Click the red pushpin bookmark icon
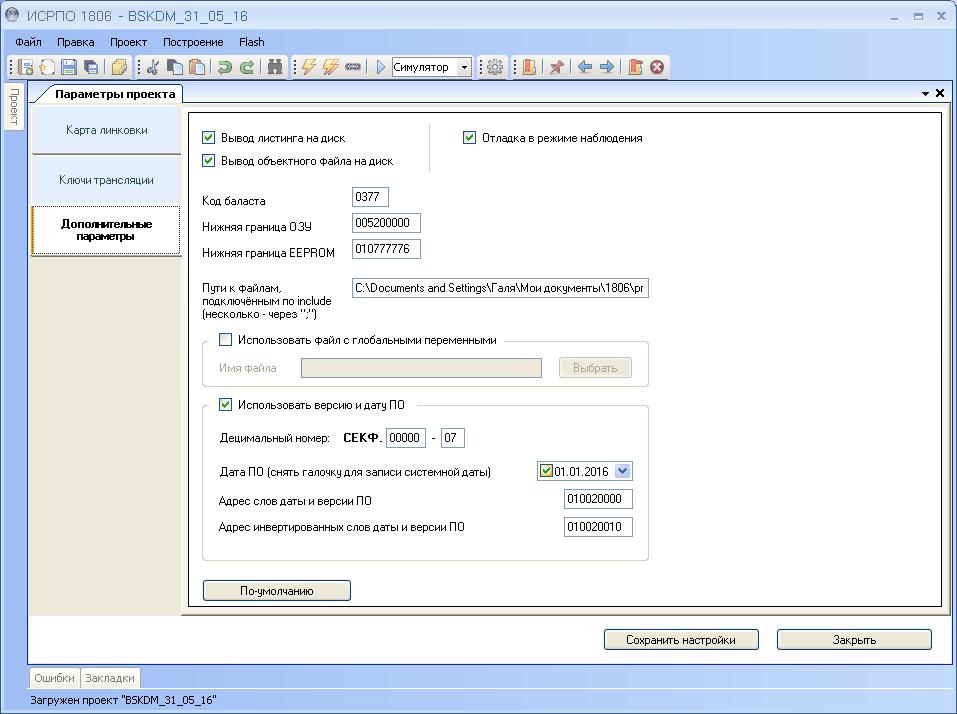Viewport: 957px width, 714px height. [x=557, y=67]
